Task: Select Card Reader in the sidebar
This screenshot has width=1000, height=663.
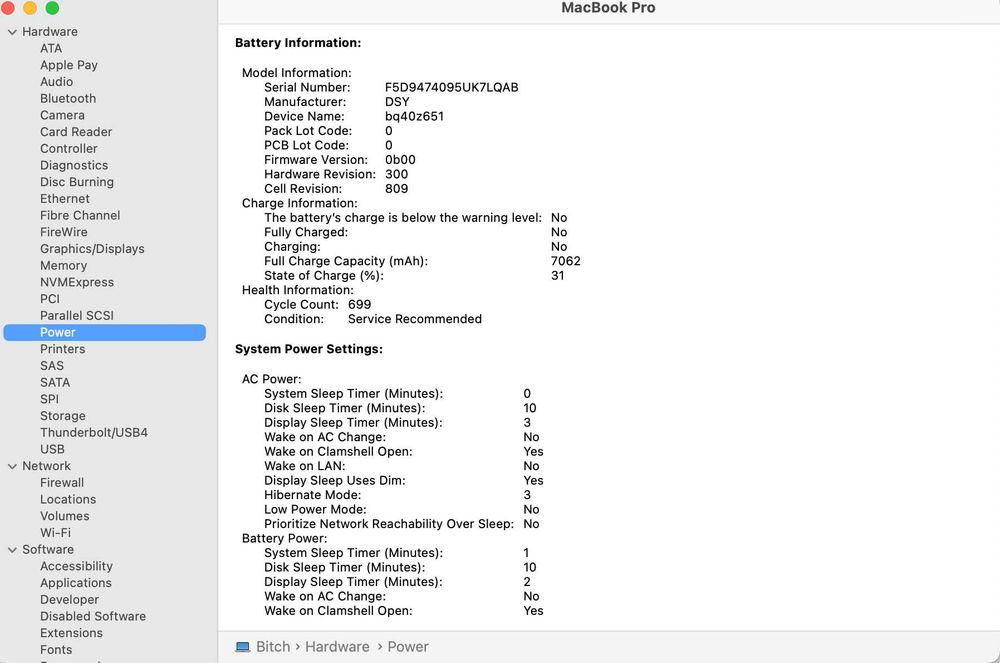Action: [x=76, y=131]
